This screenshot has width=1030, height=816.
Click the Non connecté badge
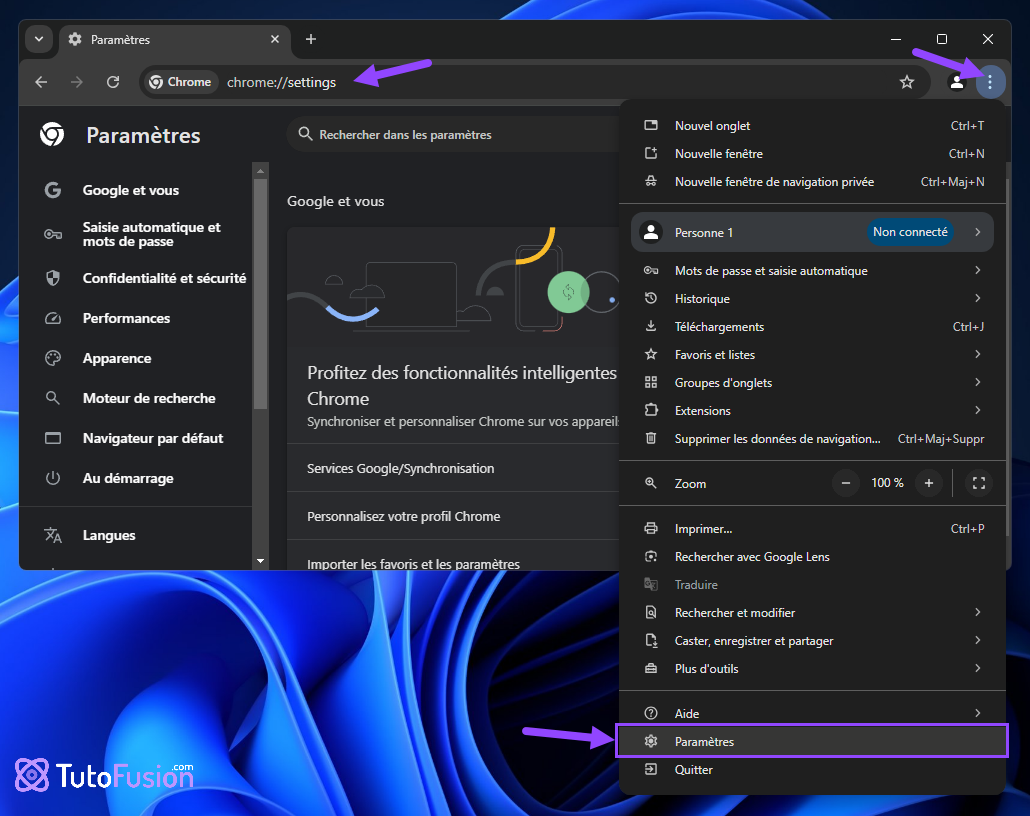click(910, 232)
